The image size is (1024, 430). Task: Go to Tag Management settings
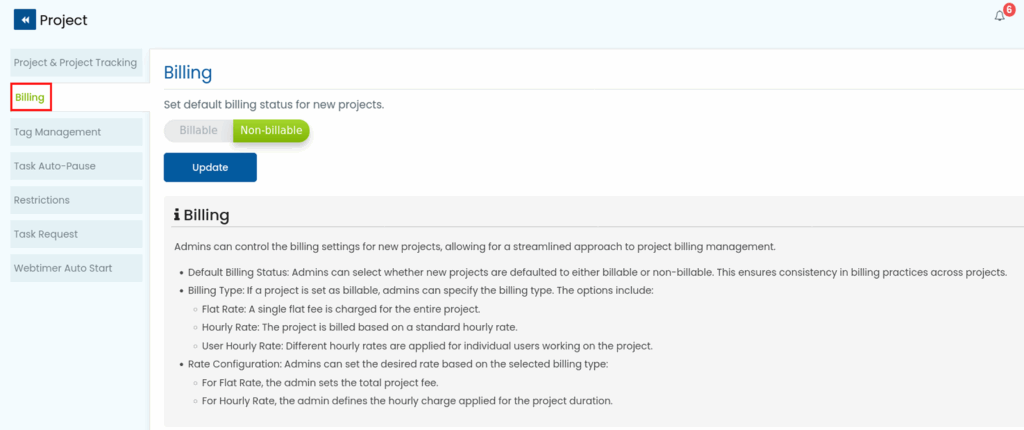(57, 131)
